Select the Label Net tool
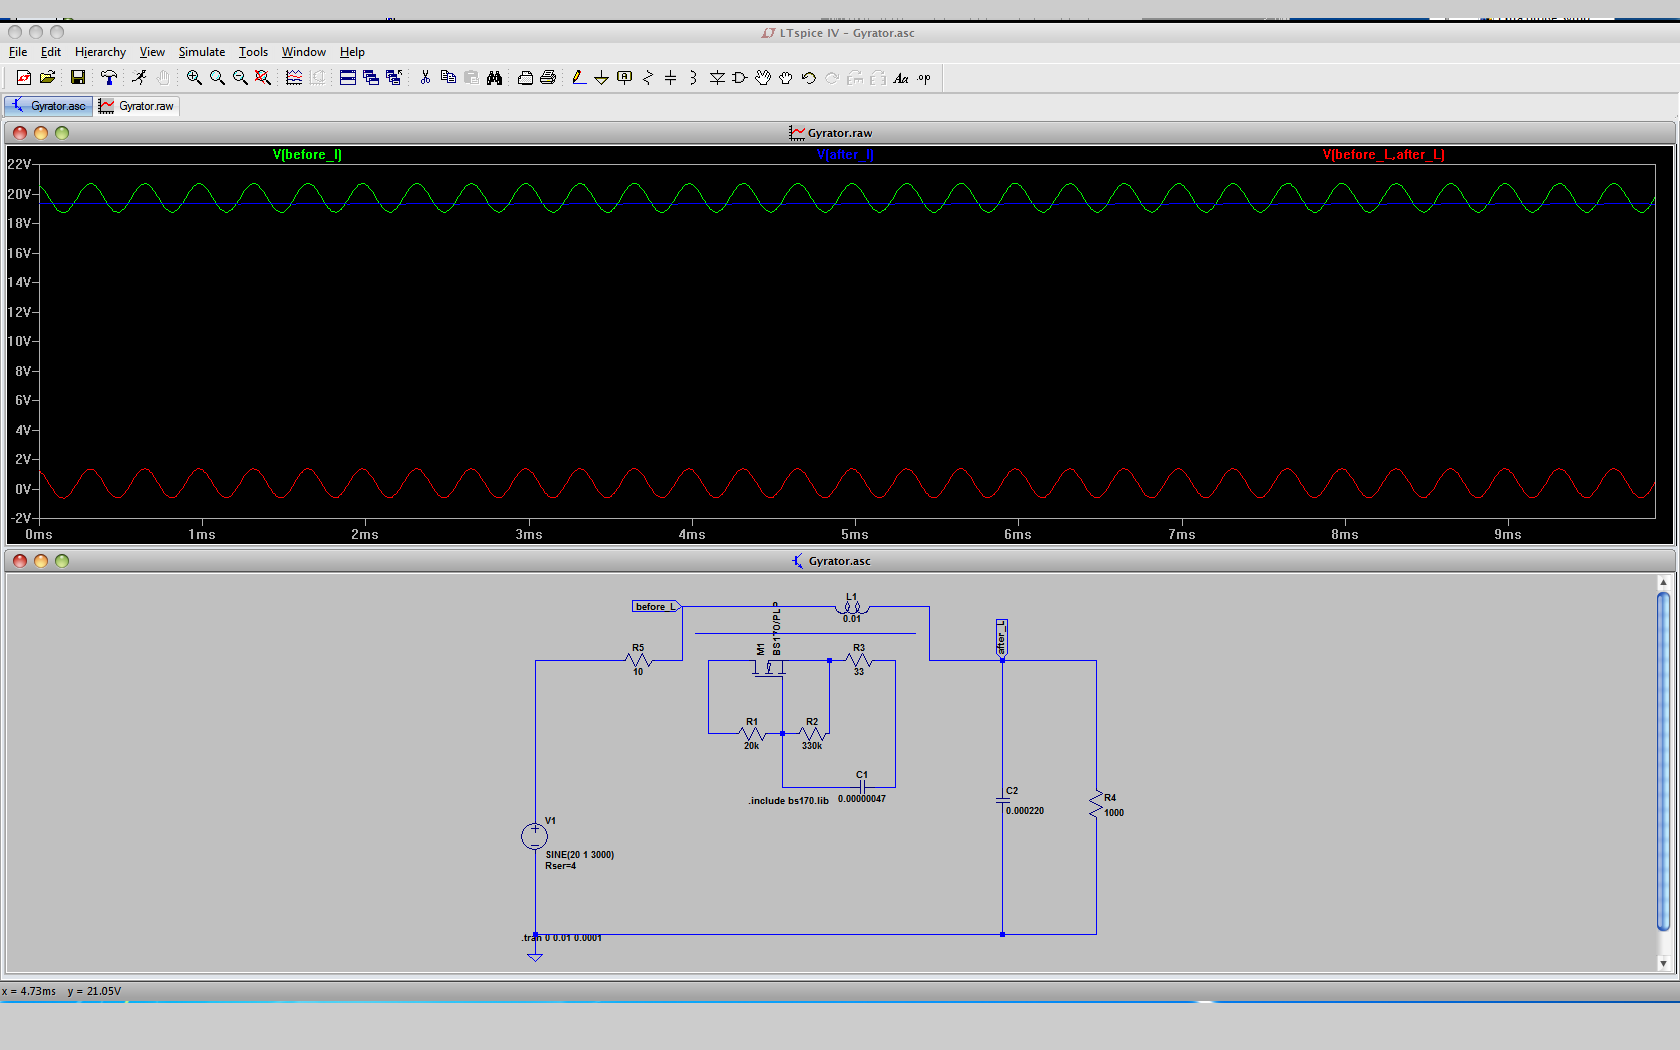The height and width of the screenshot is (1050, 1680). [x=625, y=78]
